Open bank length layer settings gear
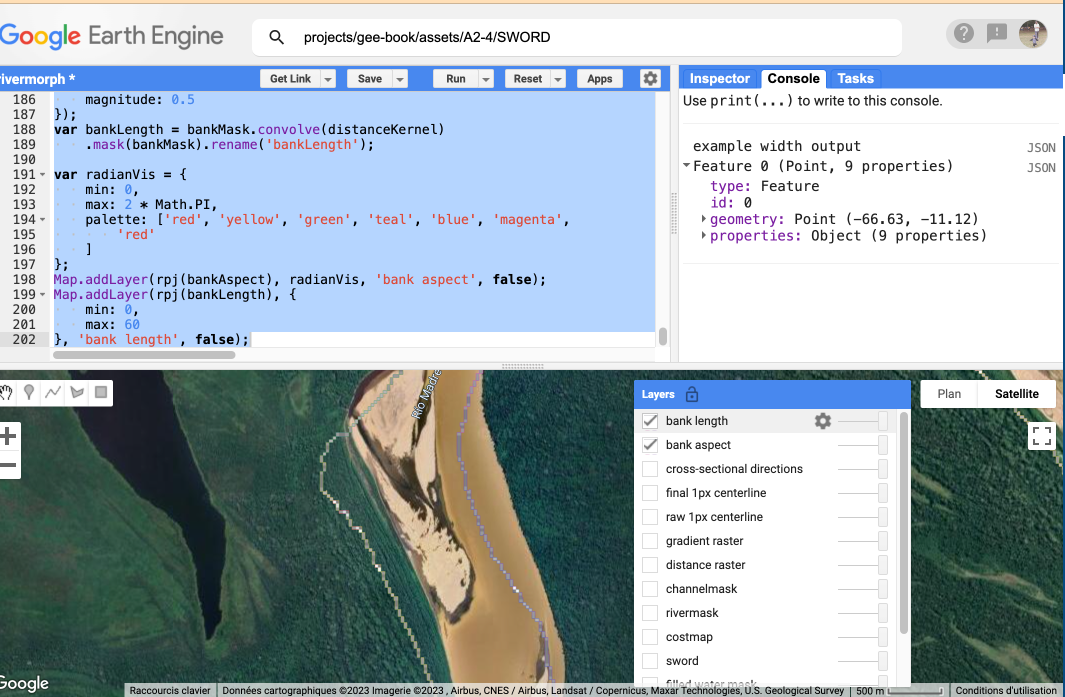The image size is (1065, 697). tap(823, 421)
